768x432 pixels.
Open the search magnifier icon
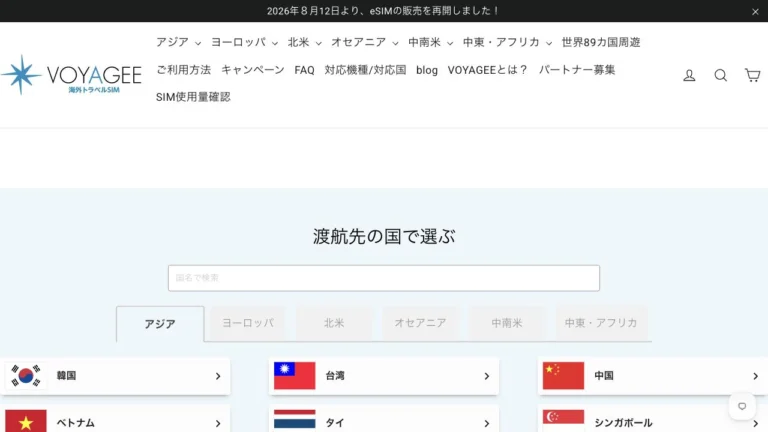720,75
